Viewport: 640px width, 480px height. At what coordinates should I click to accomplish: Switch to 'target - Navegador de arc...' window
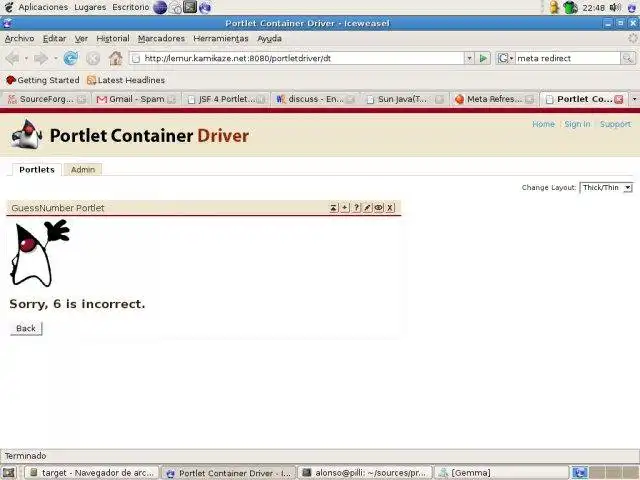coord(92,473)
